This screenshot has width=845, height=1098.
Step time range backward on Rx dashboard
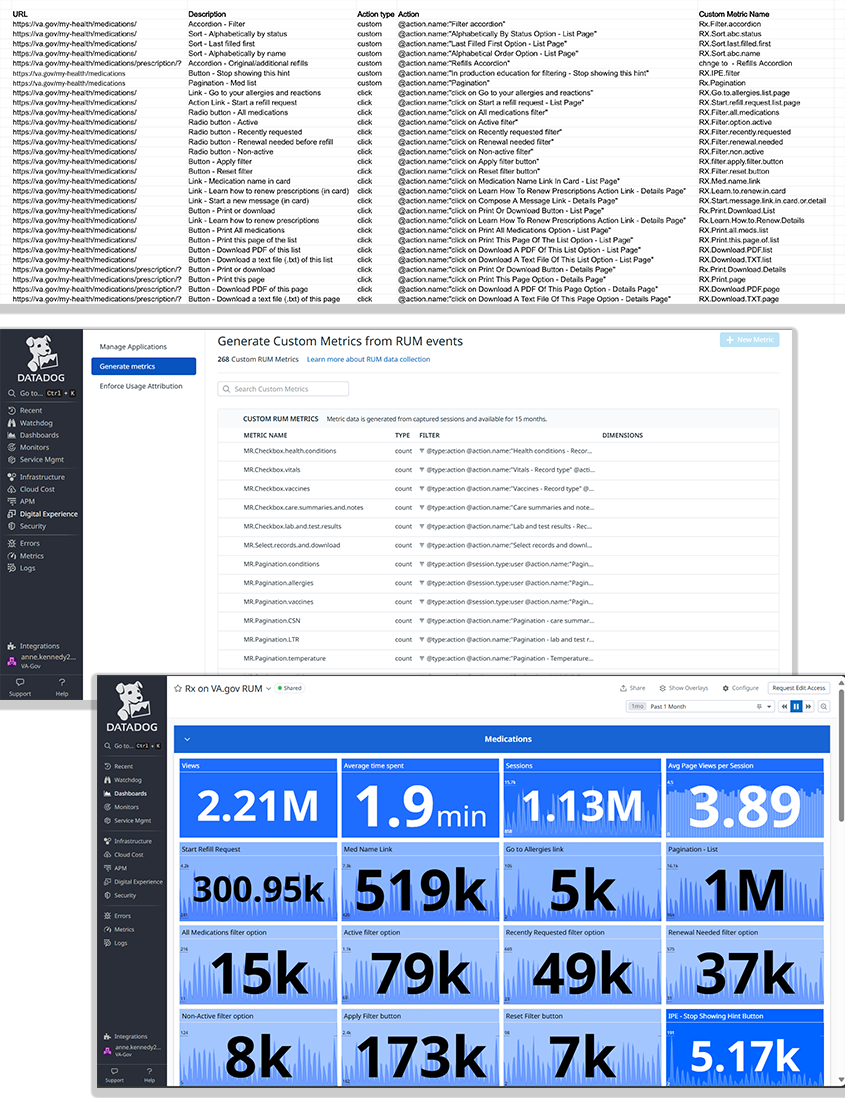(784, 707)
